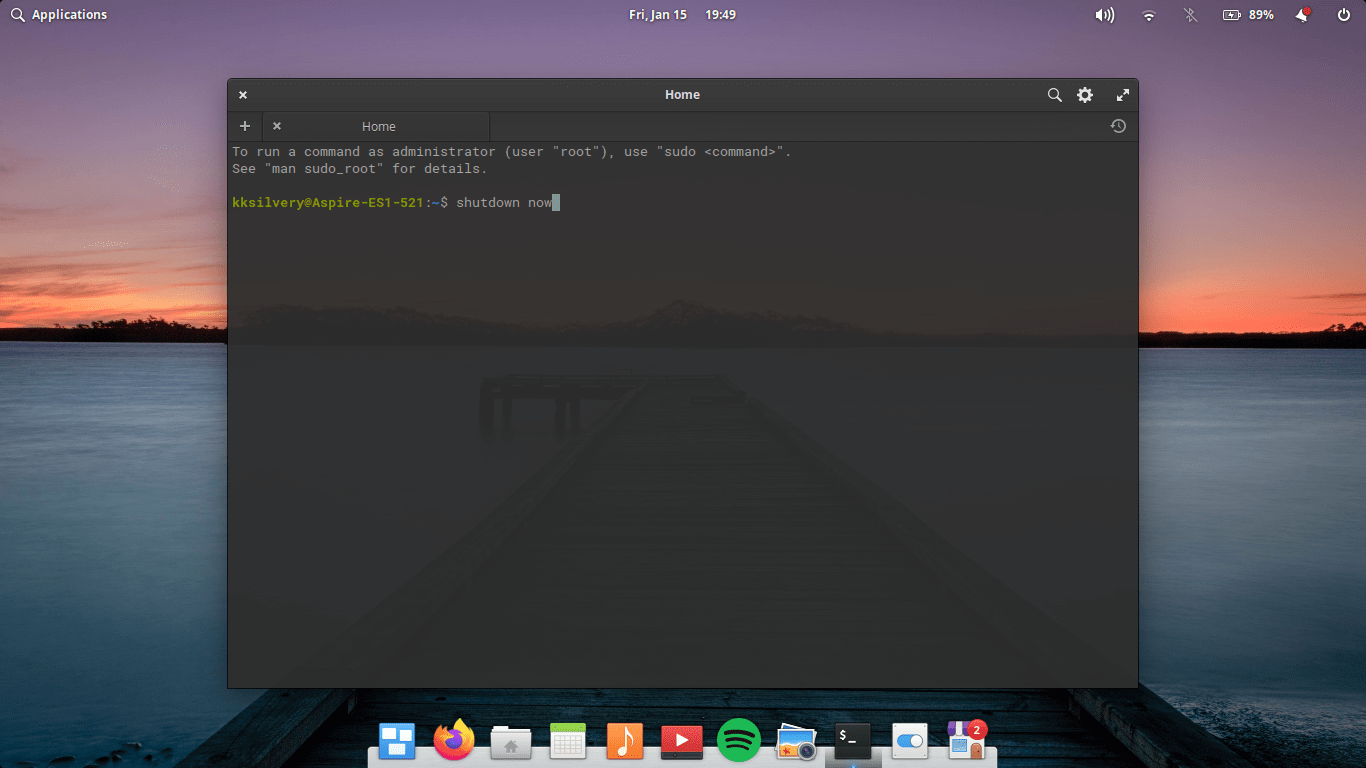This screenshot has width=1366, height=768.
Task: Open AppCenter with 2 updates badge
Action: [x=967, y=741]
